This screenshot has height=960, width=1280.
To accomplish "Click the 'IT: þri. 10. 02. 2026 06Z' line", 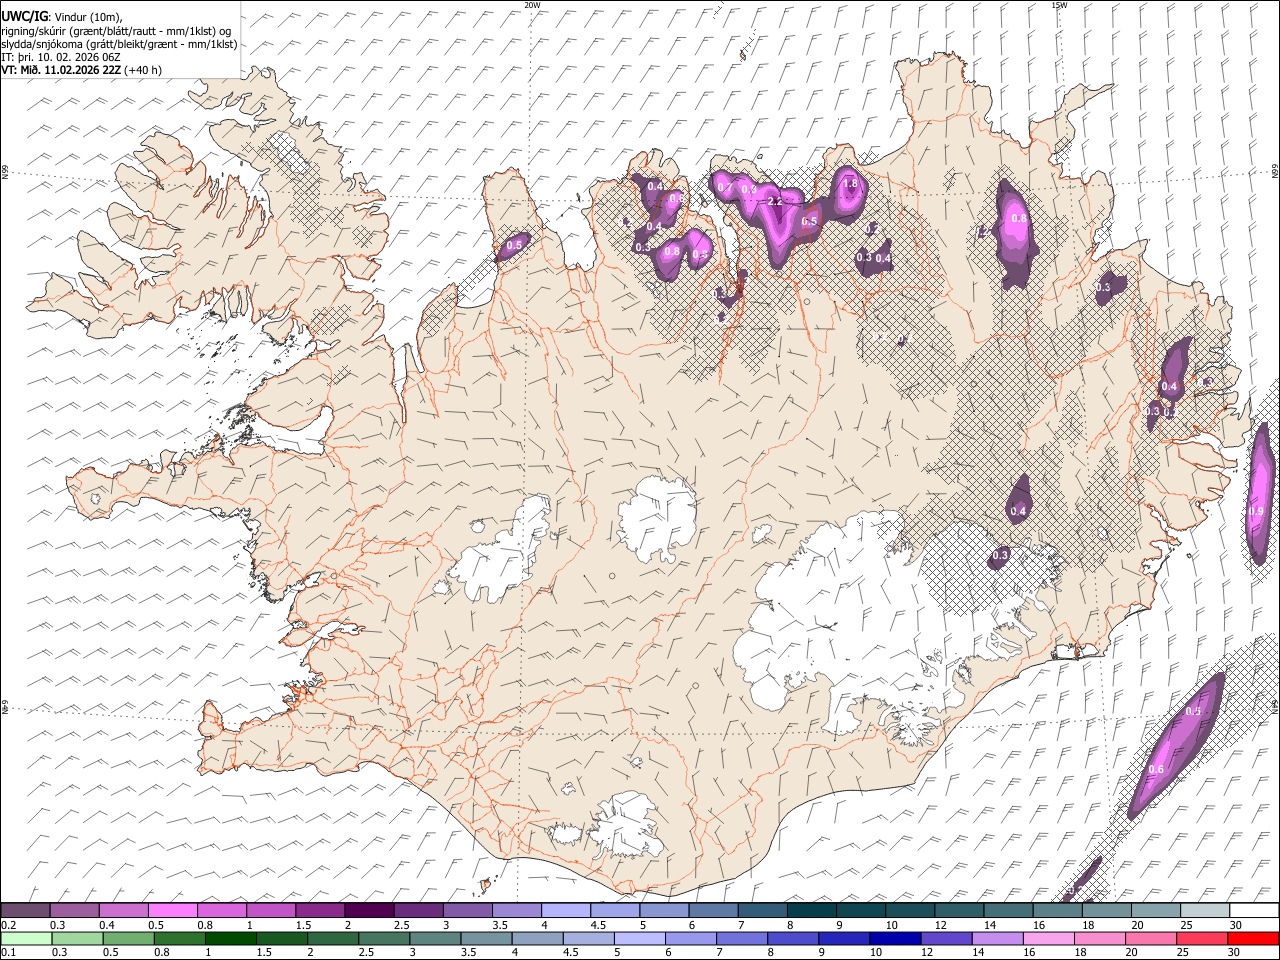I will 61,57.
